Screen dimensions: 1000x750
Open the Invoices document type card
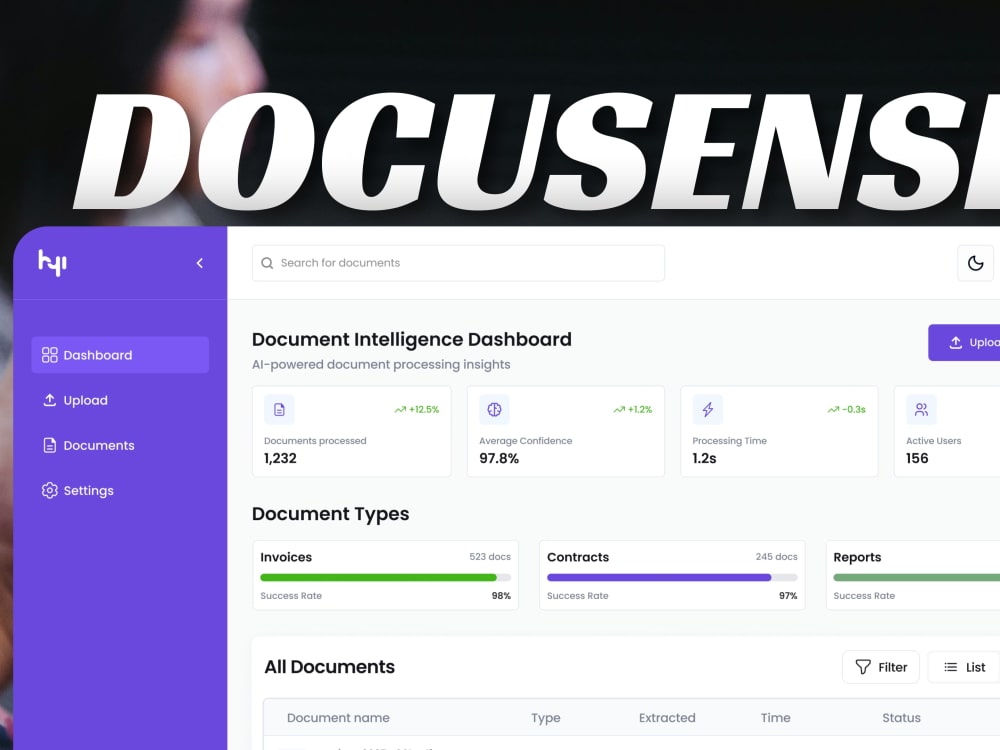point(385,575)
